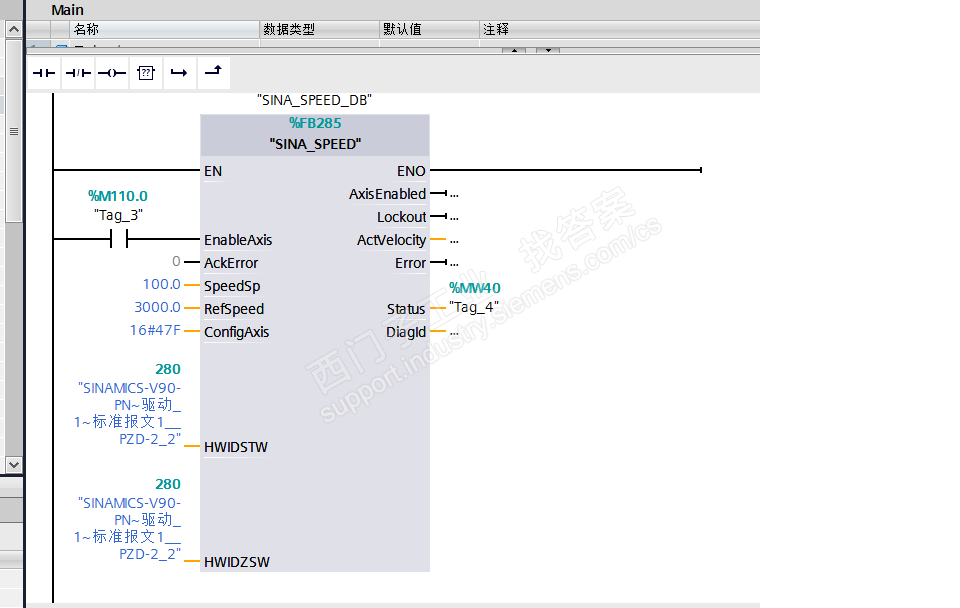Image resolution: width=960 pixels, height=608 pixels.
Task: Expand the interface table with the down arrow
Action: (548, 50)
